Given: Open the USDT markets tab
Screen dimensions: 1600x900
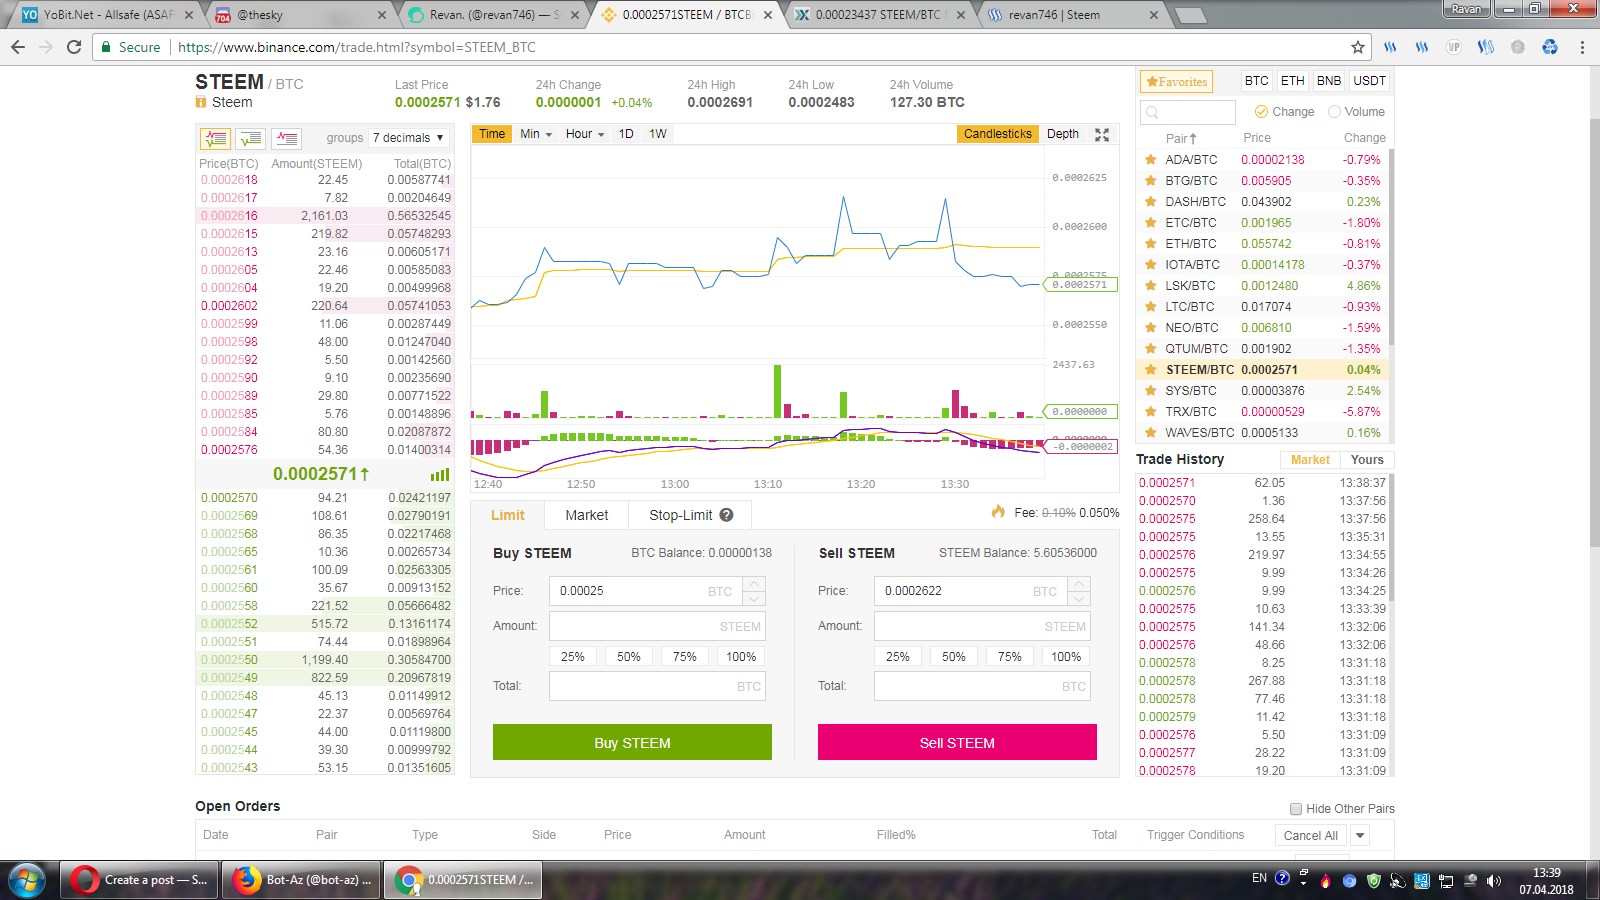Looking at the screenshot, I should 1369,81.
